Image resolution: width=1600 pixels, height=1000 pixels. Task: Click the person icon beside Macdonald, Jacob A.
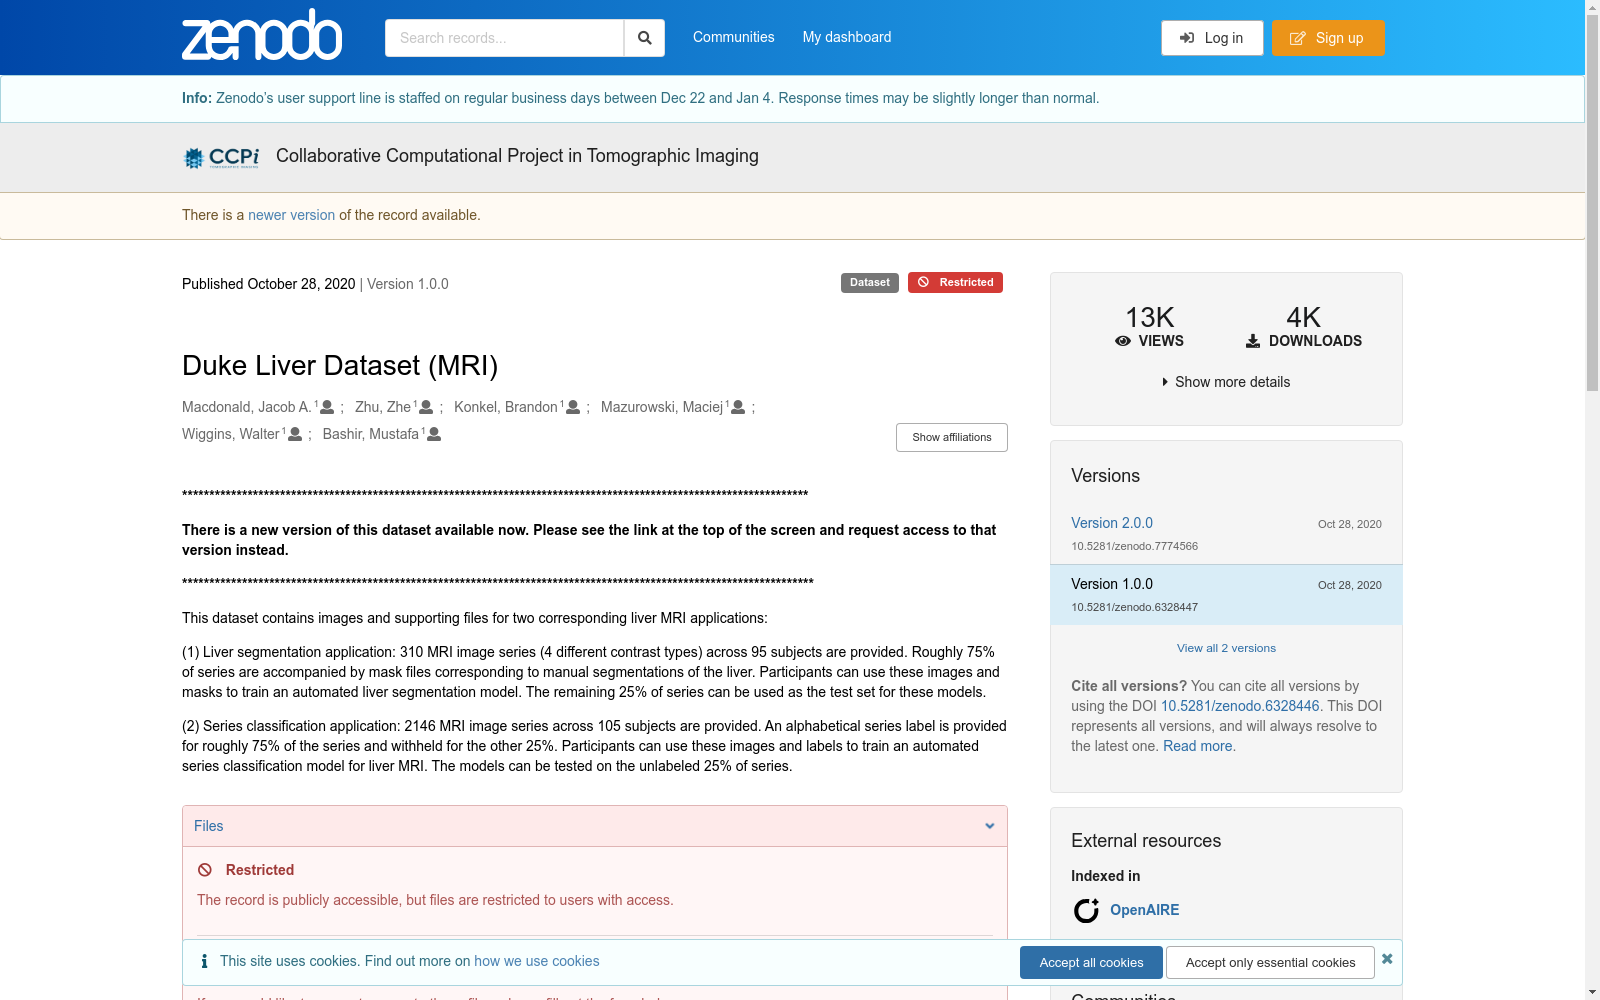[327, 407]
